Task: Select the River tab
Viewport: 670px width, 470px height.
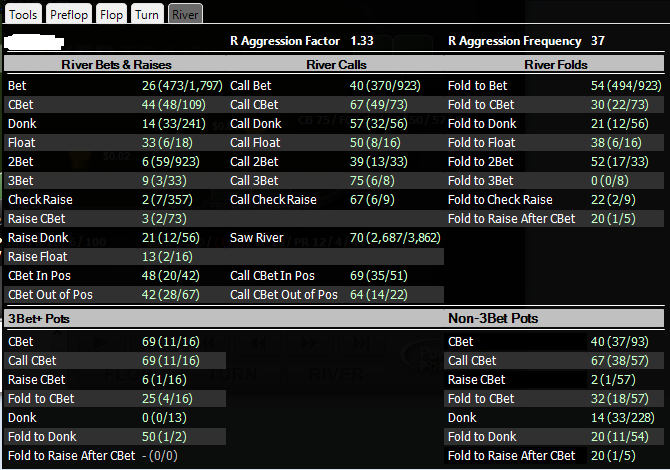Action: pyautogui.click(x=185, y=14)
